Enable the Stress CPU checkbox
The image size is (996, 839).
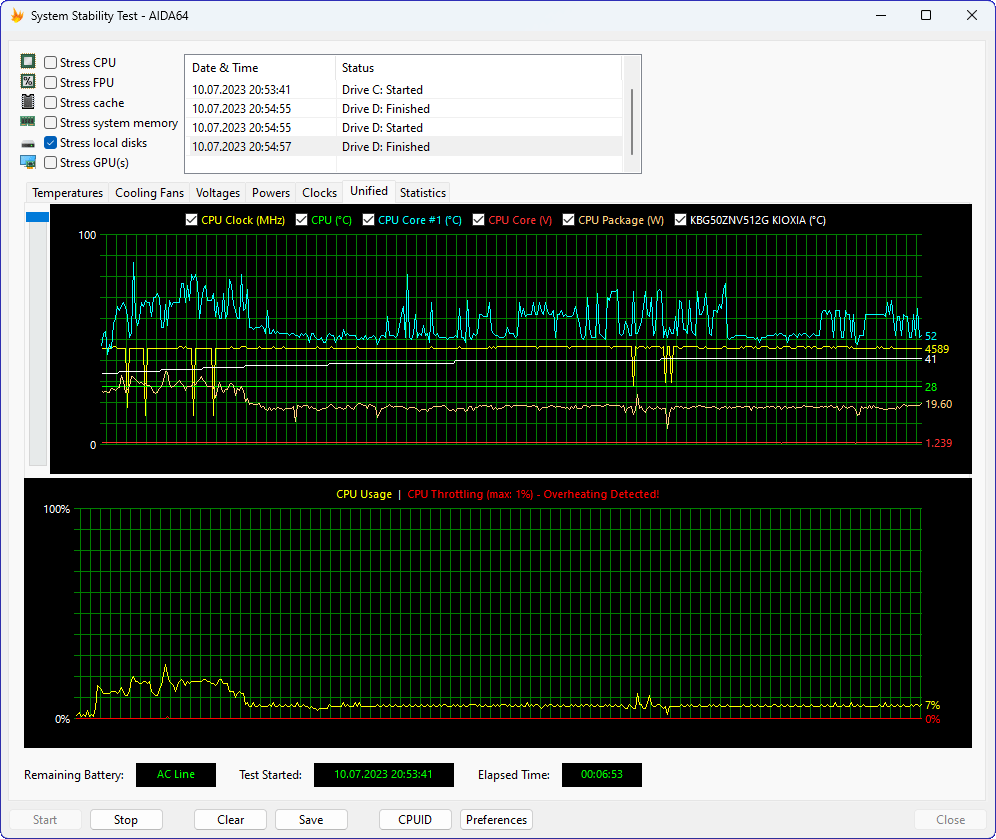(x=50, y=63)
